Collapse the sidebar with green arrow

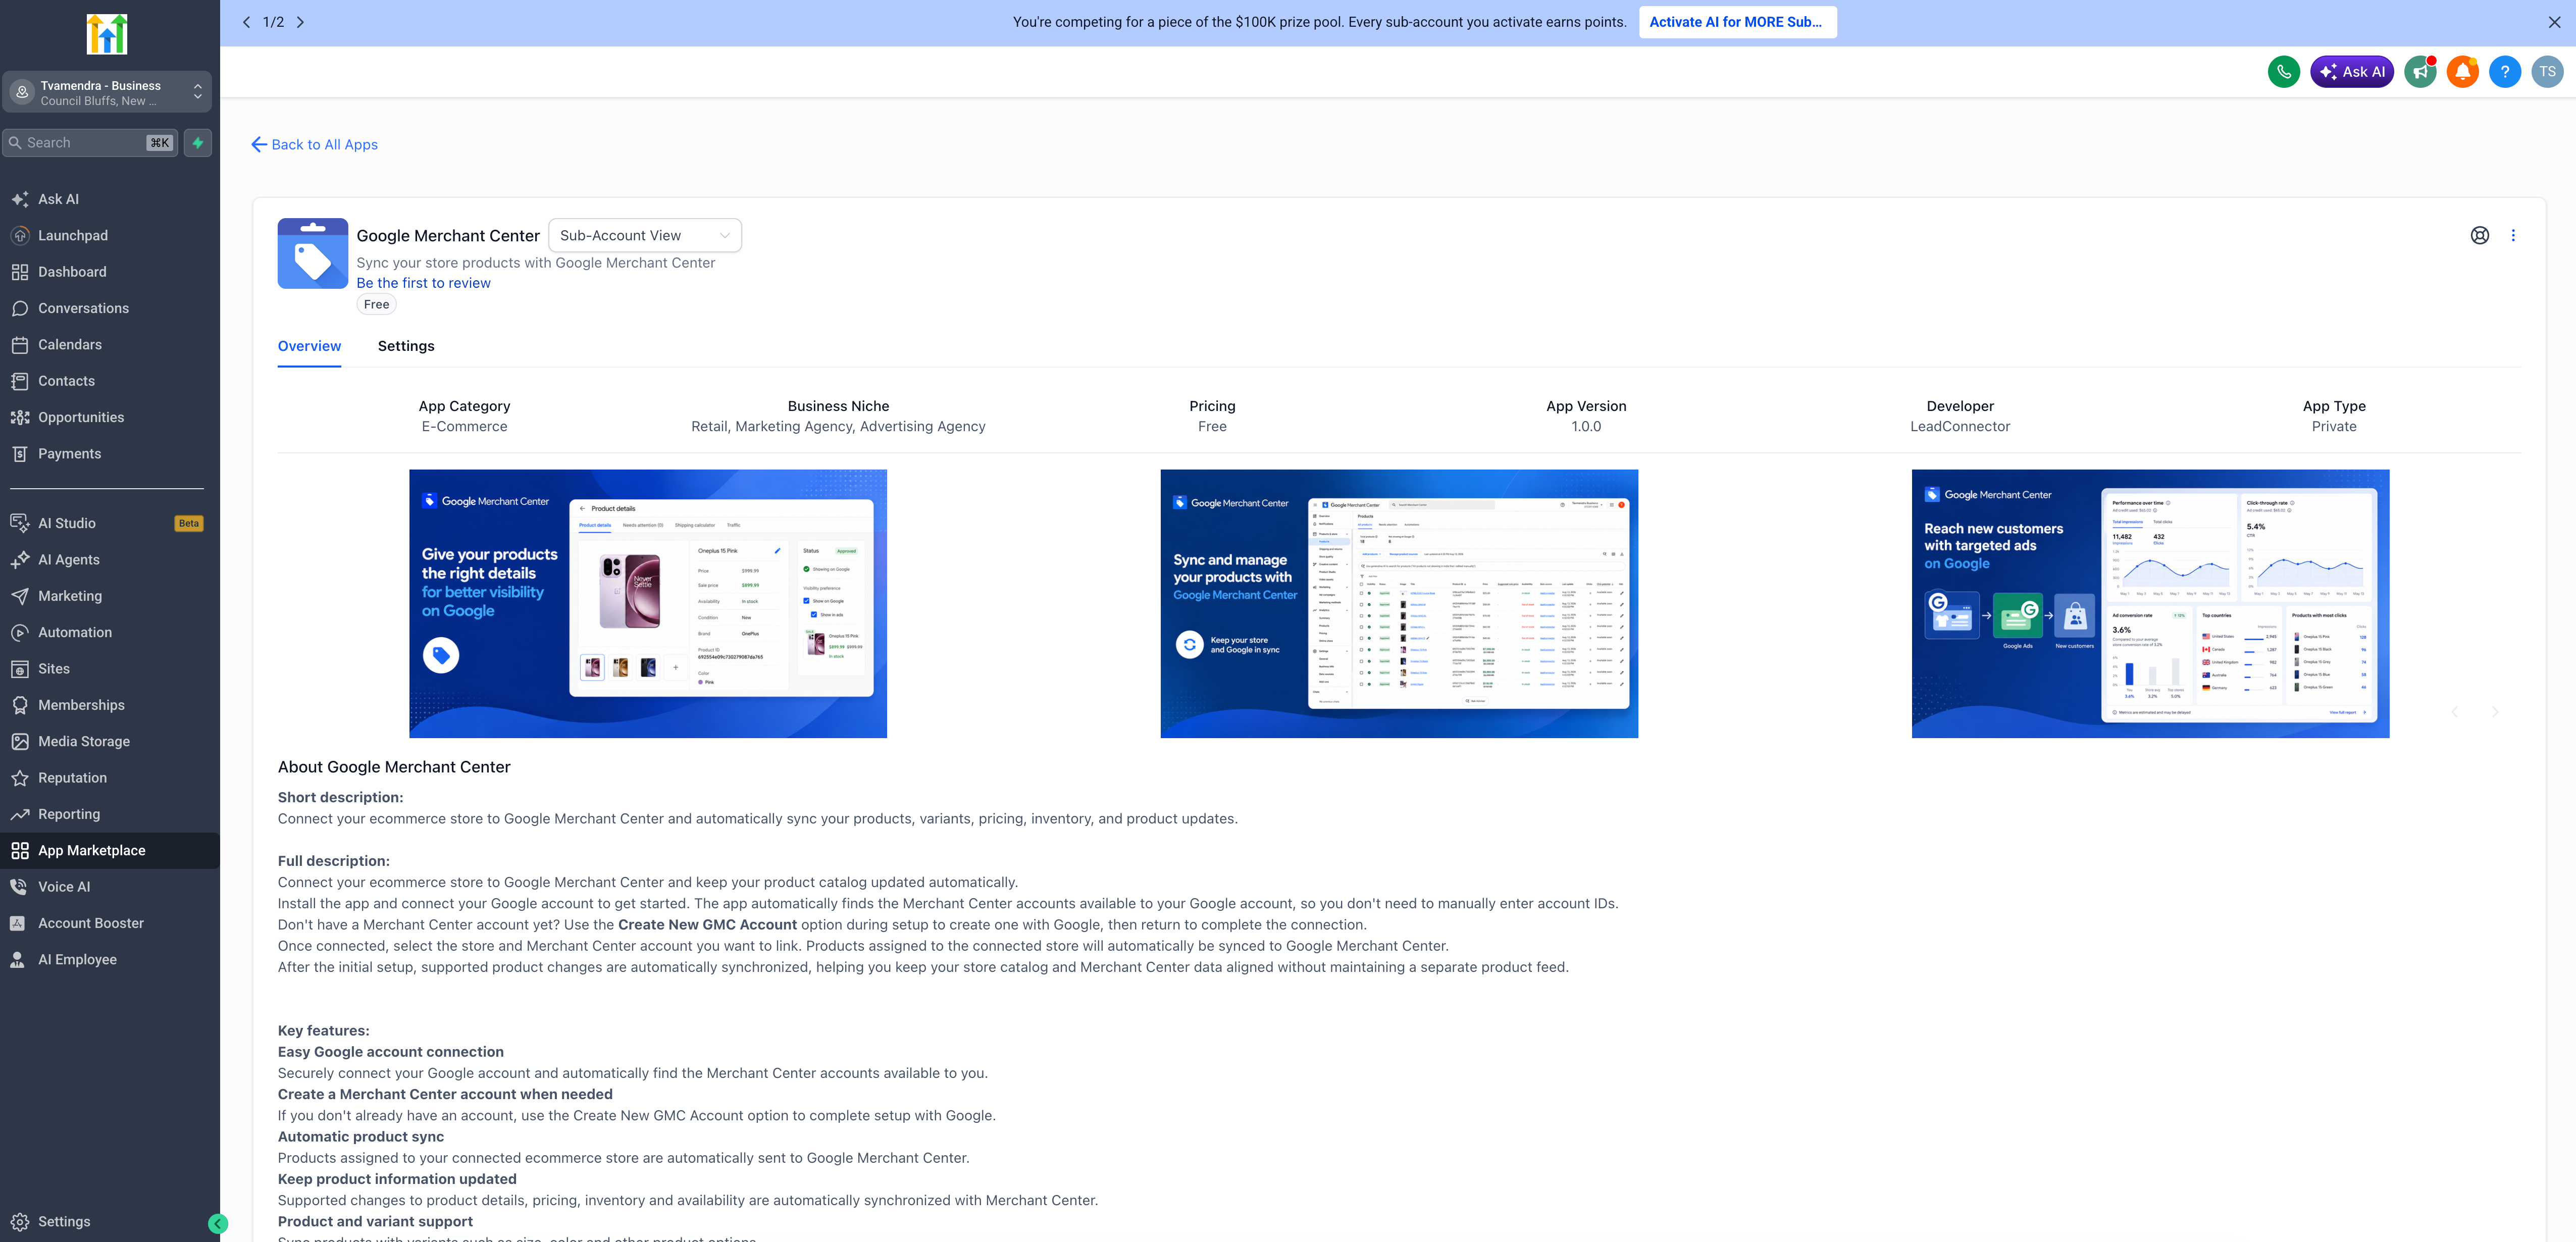(218, 1223)
